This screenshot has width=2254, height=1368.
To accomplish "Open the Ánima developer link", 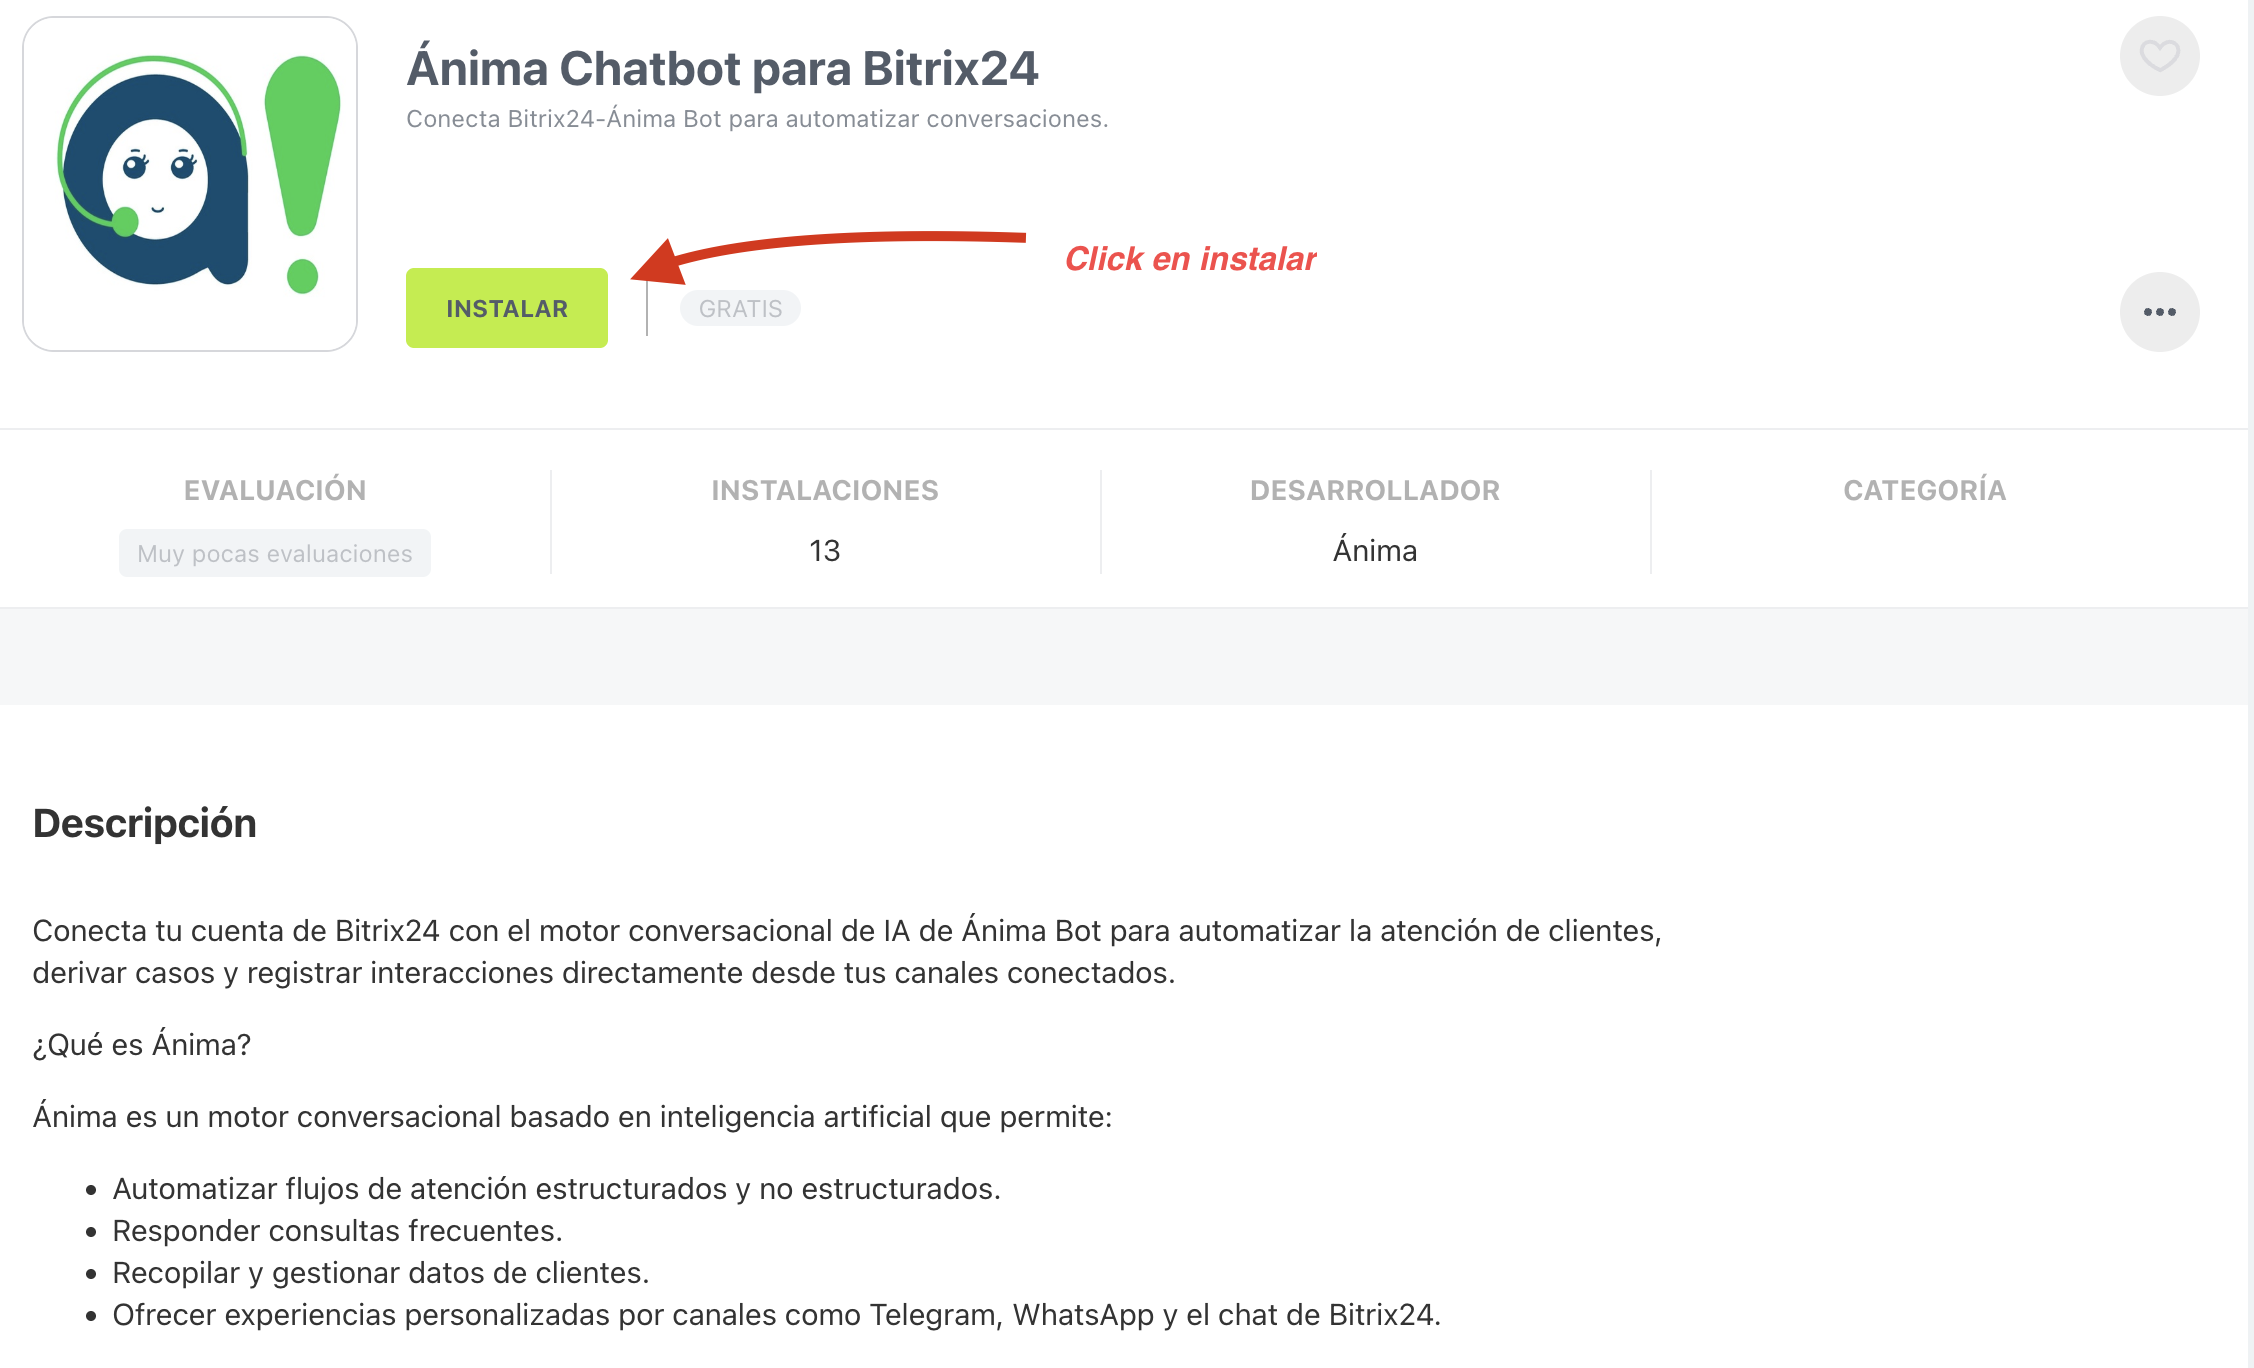I will coord(1375,551).
